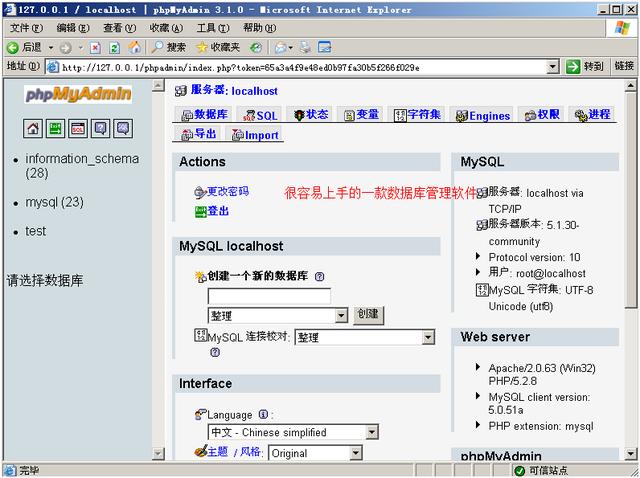Open the SQL tab
The height and width of the screenshot is (478, 640).
click(260, 116)
